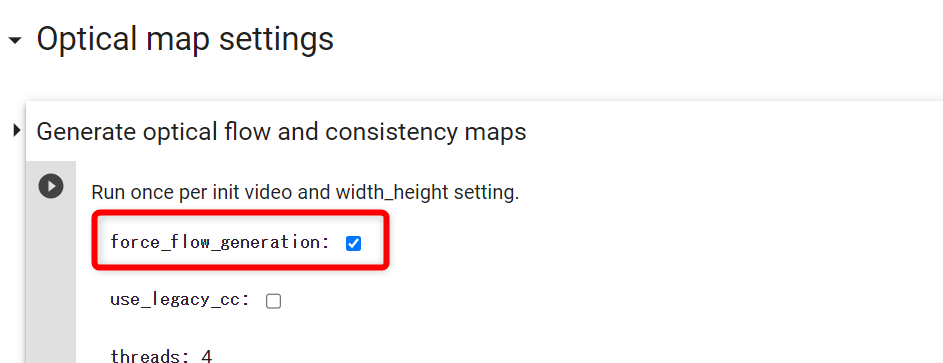Run the optical flow generation cell
943x363 pixels.
[x=51, y=186]
